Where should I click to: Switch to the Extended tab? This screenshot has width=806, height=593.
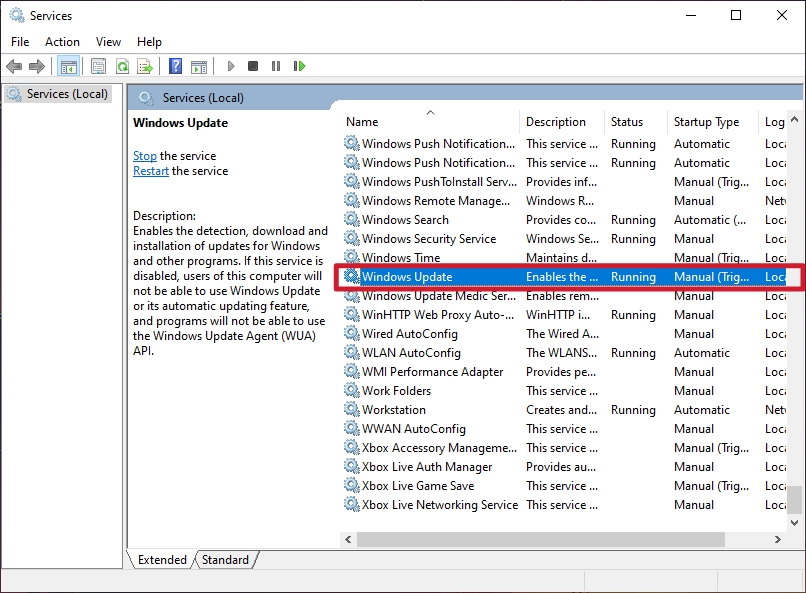[162, 560]
